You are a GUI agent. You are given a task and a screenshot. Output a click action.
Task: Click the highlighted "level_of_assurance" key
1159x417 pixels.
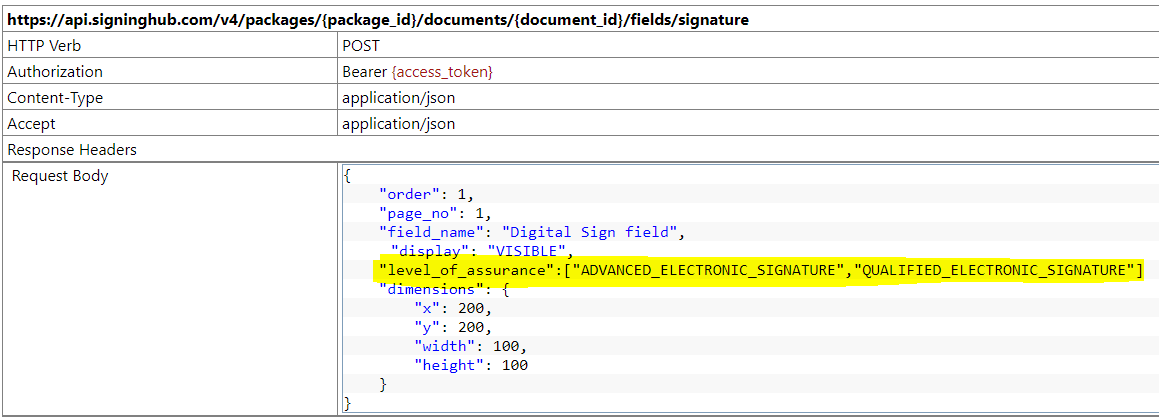coord(464,270)
